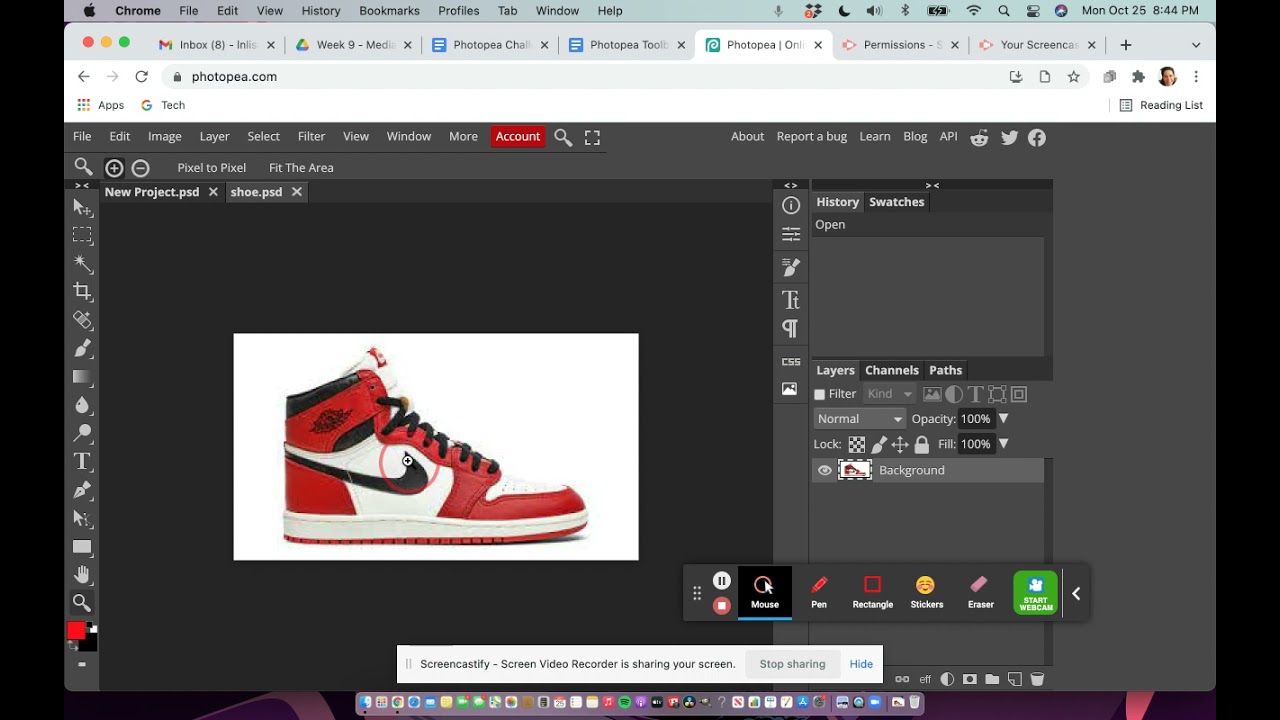Expand the Opacity slider arrow
This screenshot has width=1280, height=720.
1003,419
